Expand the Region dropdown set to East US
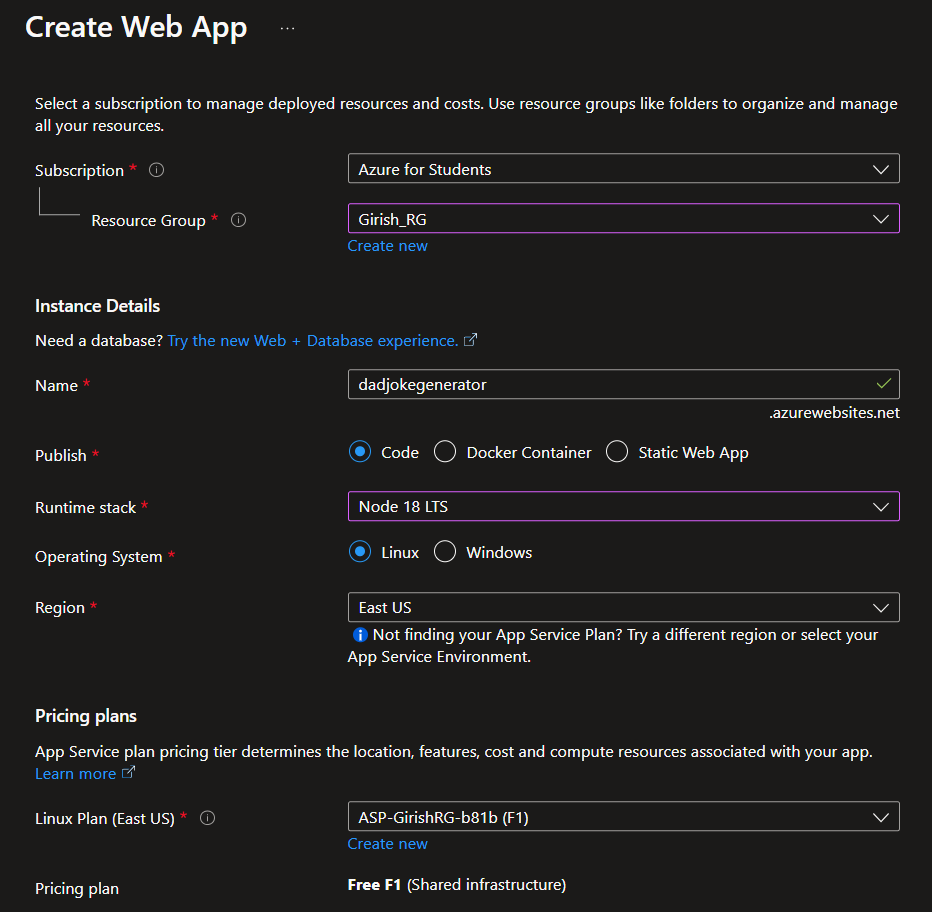Image resolution: width=932 pixels, height=912 pixels. point(623,607)
